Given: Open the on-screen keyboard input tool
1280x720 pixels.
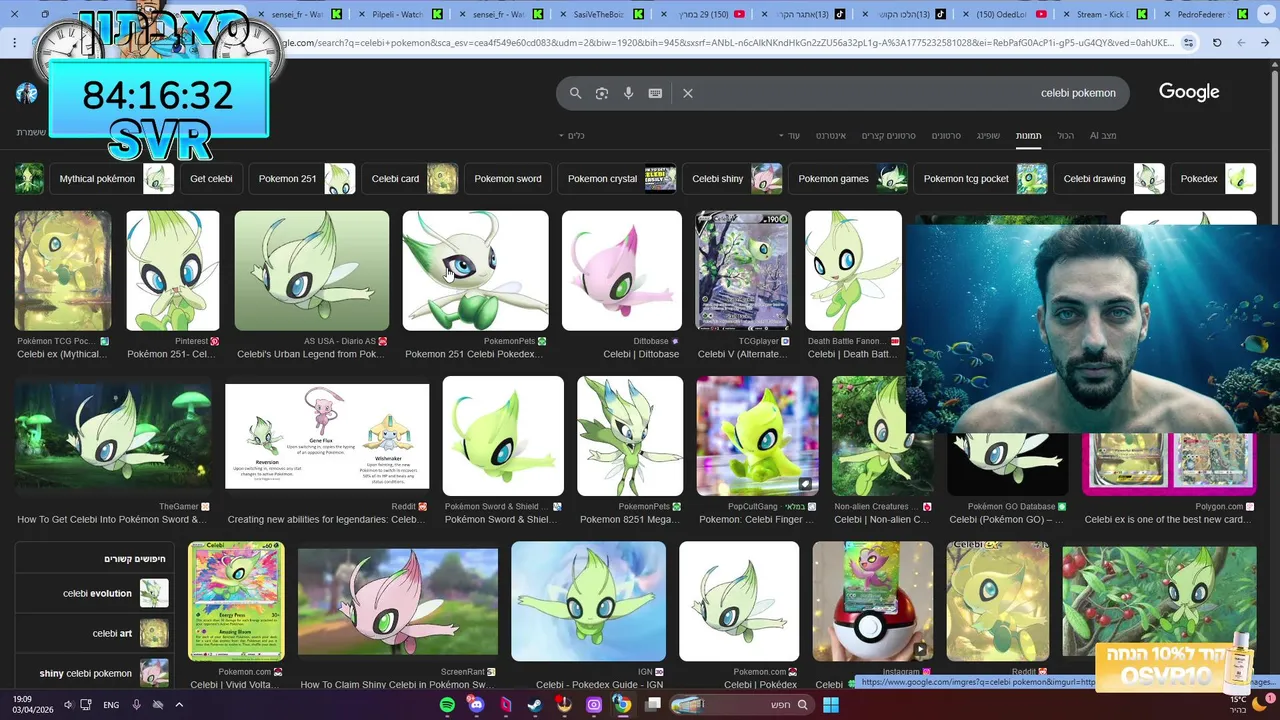Looking at the screenshot, I should tap(655, 93).
